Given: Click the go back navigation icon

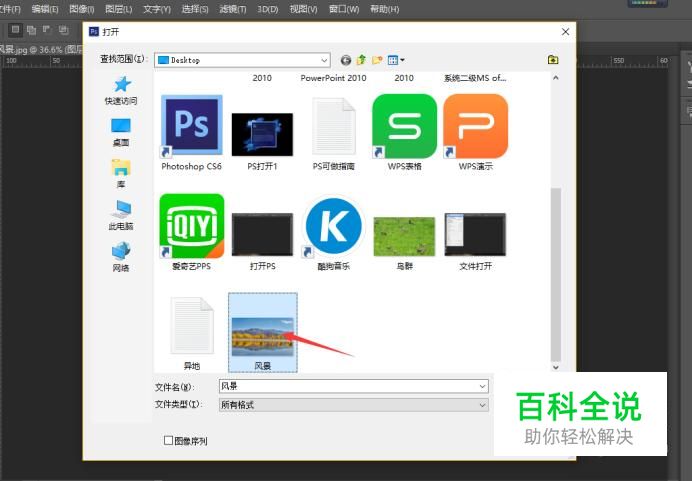Looking at the screenshot, I should 346,60.
